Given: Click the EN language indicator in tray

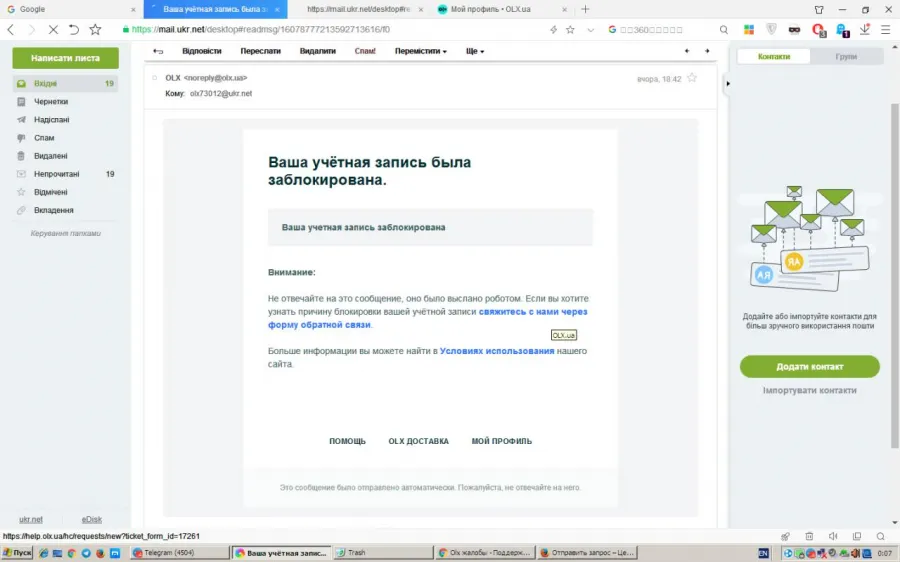Looking at the screenshot, I should coord(763,553).
